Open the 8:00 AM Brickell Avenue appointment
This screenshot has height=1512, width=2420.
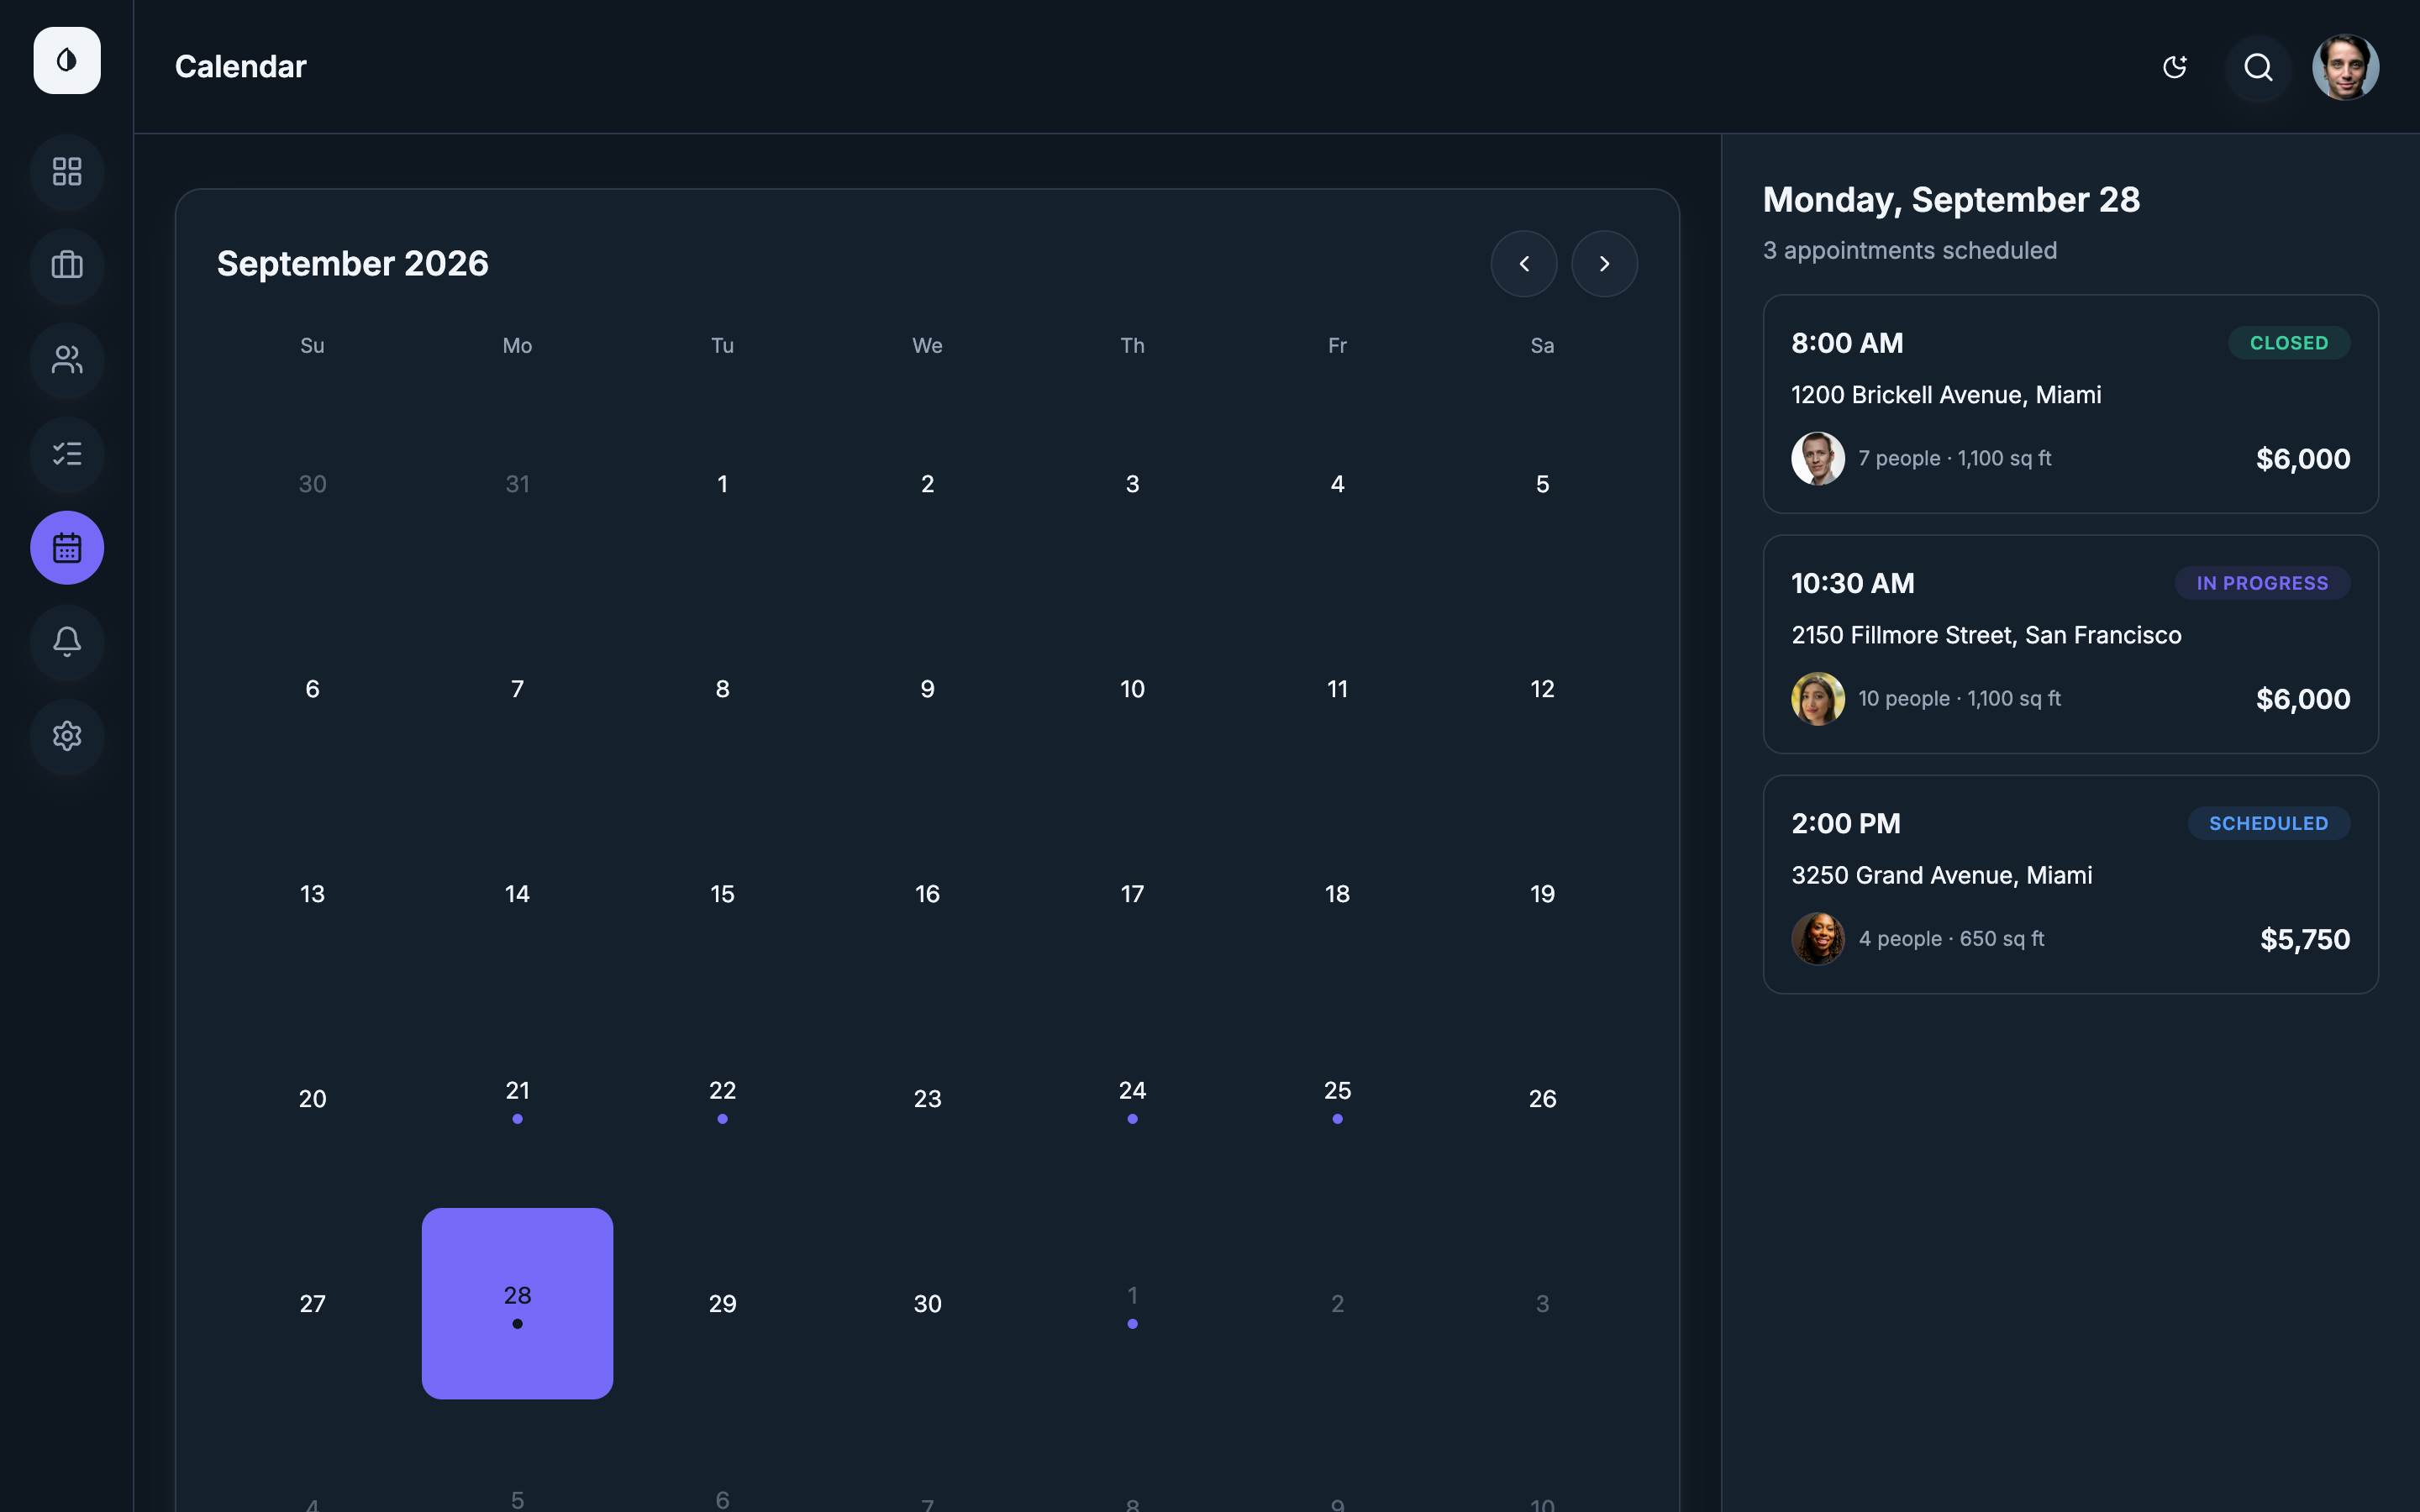click(x=2070, y=404)
